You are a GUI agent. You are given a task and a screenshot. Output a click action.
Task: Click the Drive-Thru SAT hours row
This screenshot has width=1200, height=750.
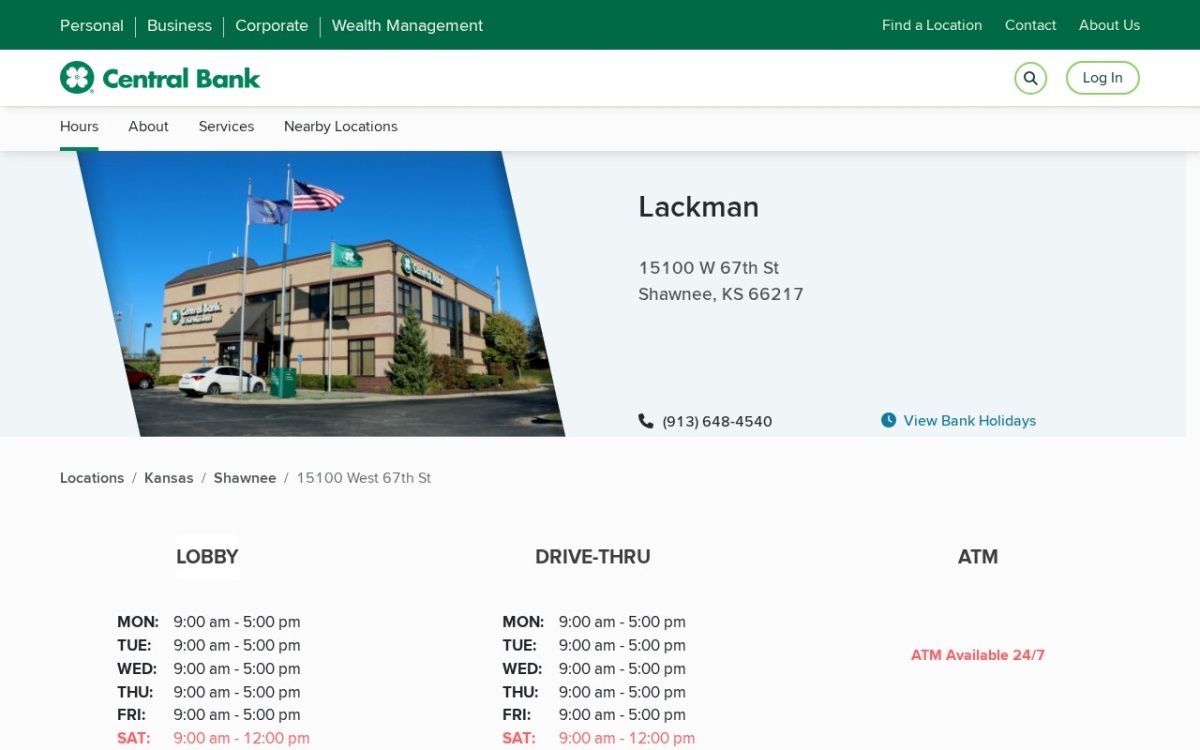[598, 738]
